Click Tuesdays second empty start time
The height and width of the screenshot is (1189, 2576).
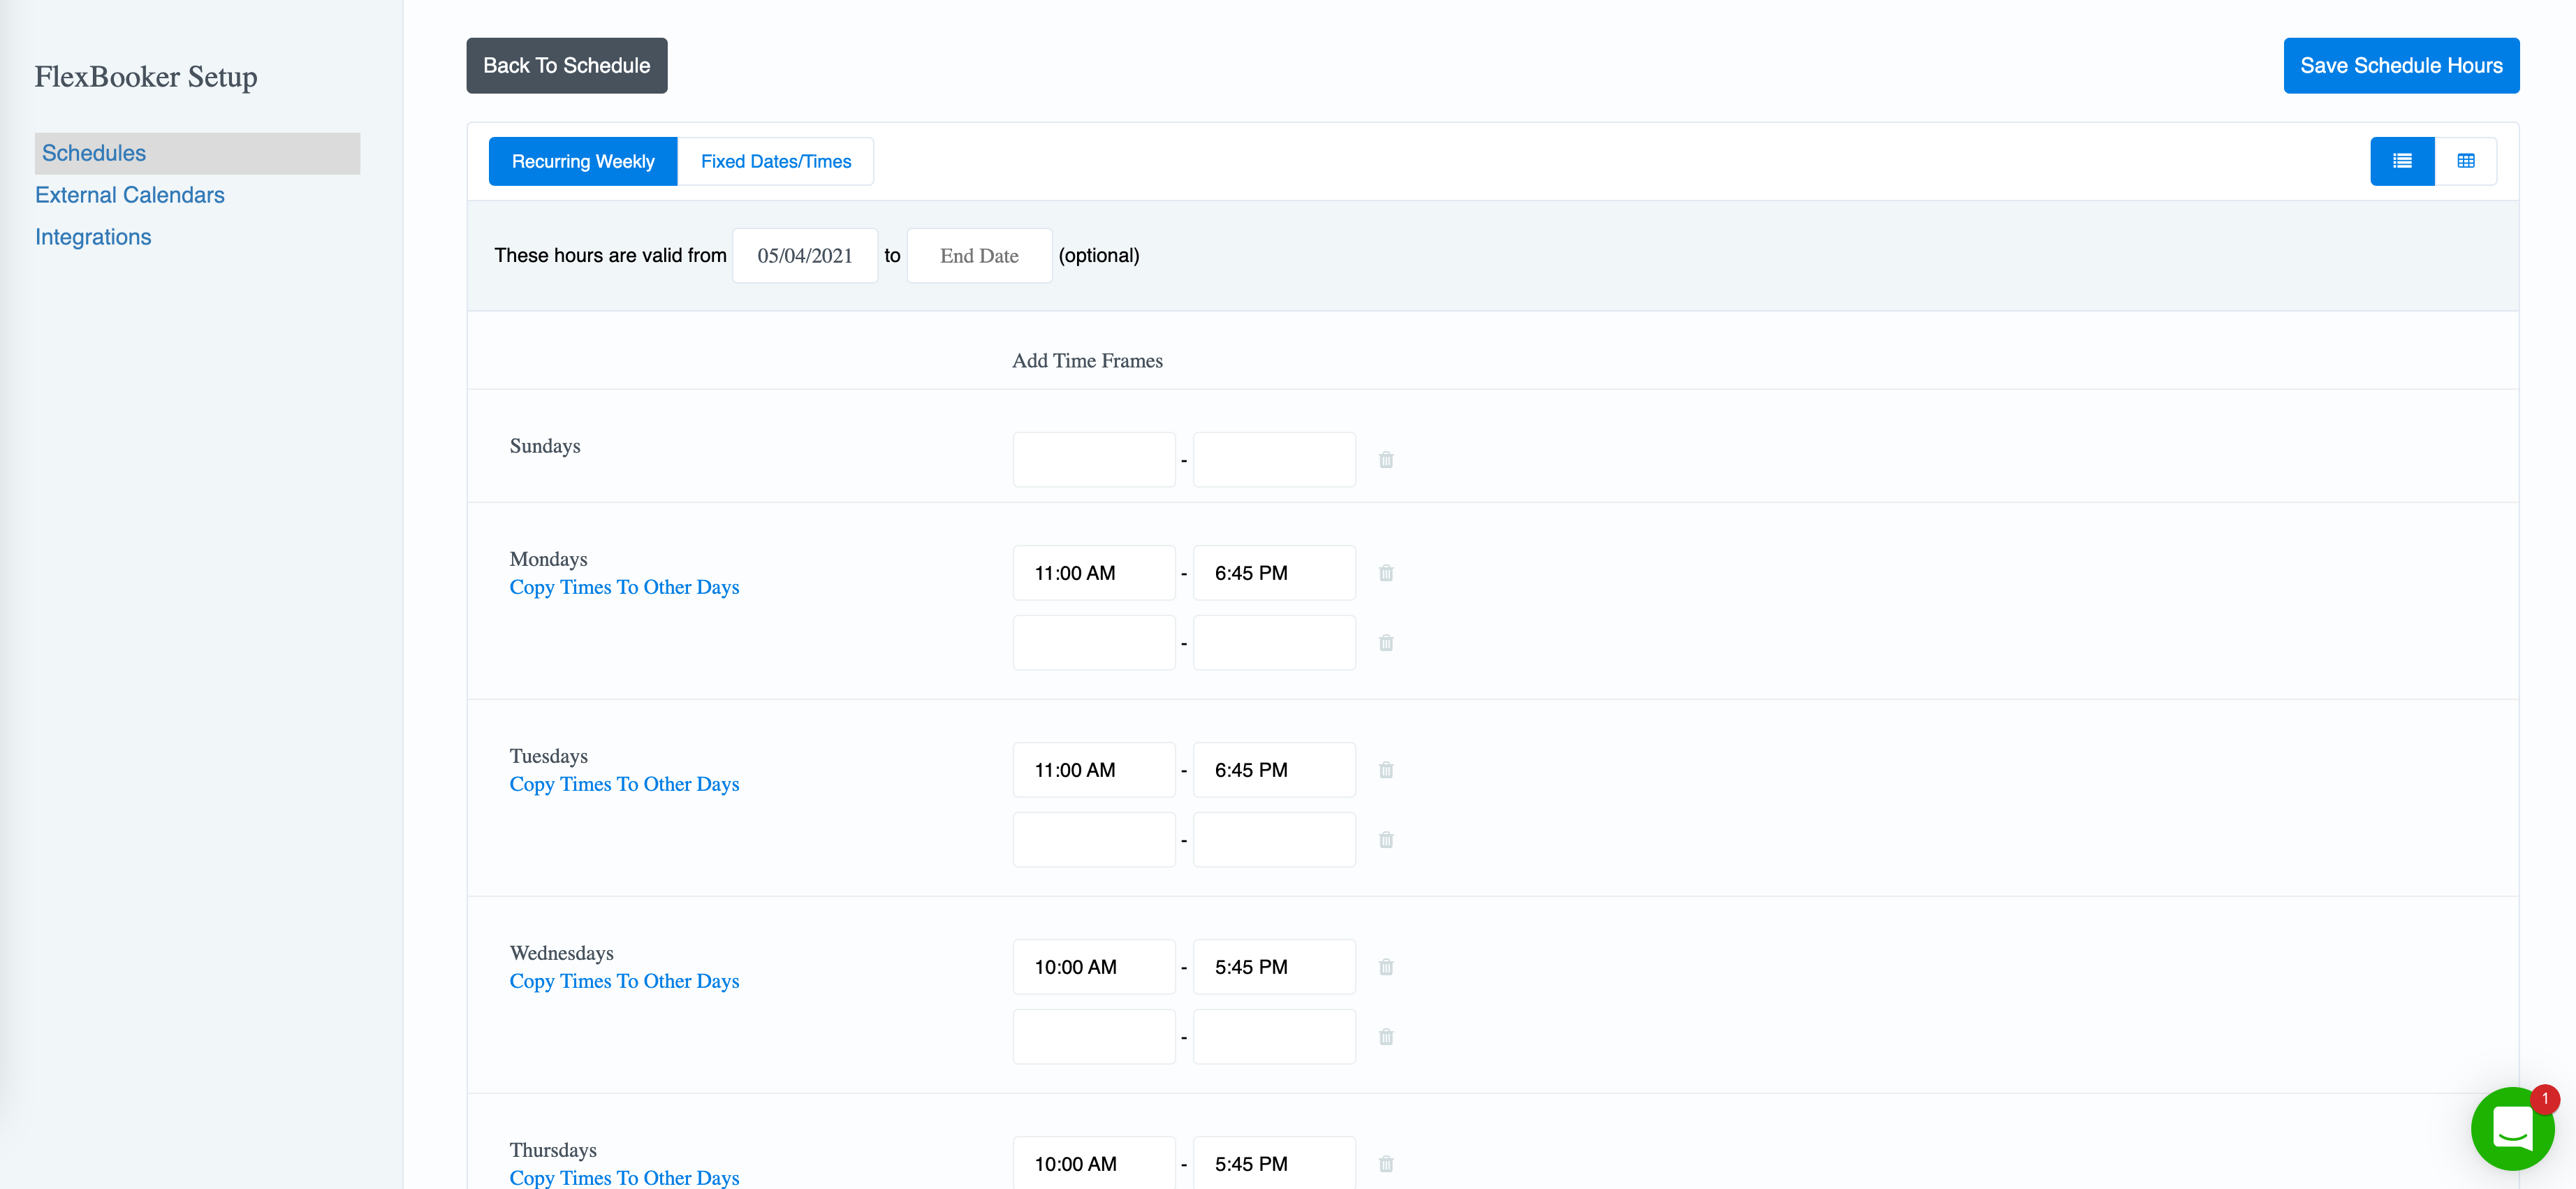pyautogui.click(x=1094, y=840)
